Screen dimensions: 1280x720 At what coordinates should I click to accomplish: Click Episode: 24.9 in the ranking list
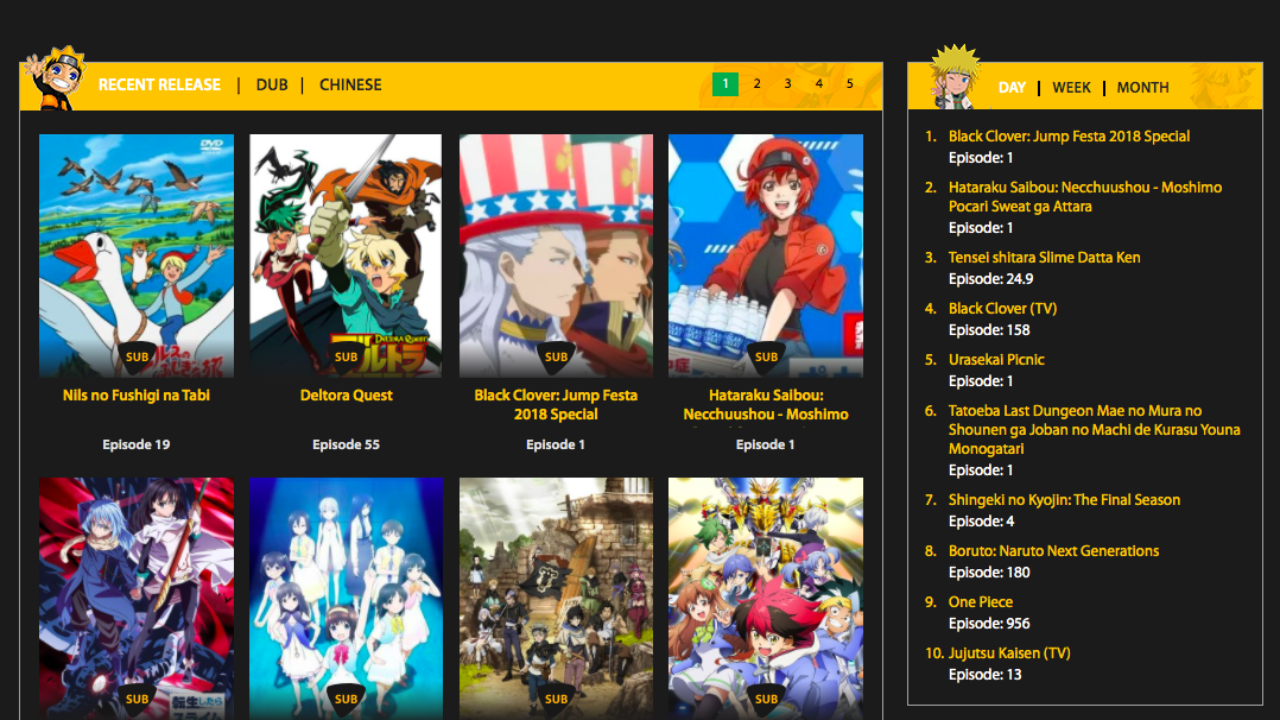990,279
